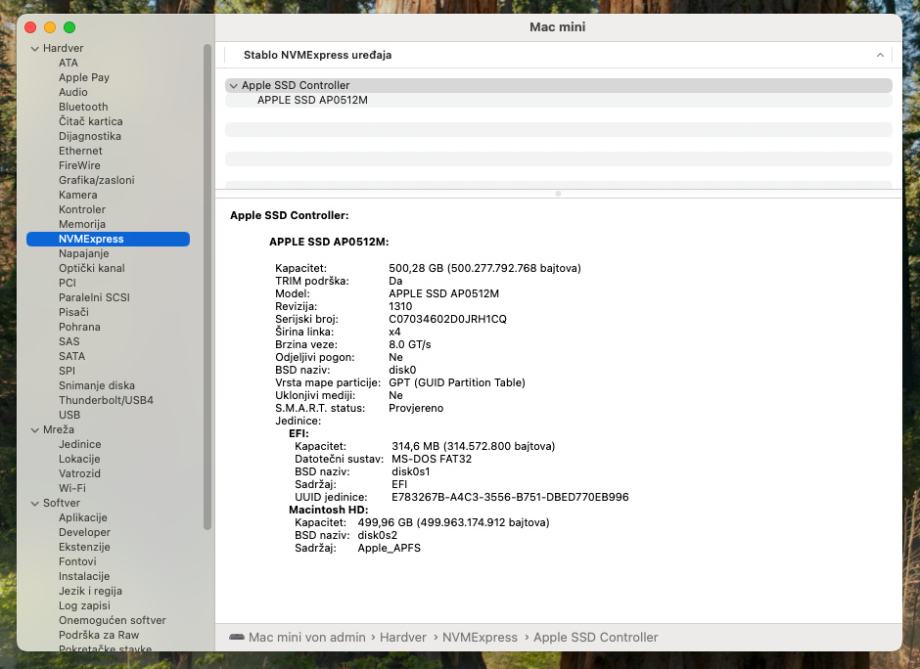Open the Ethernet hardware entry
920x669 pixels.
pyautogui.click(x=80, y=151)
